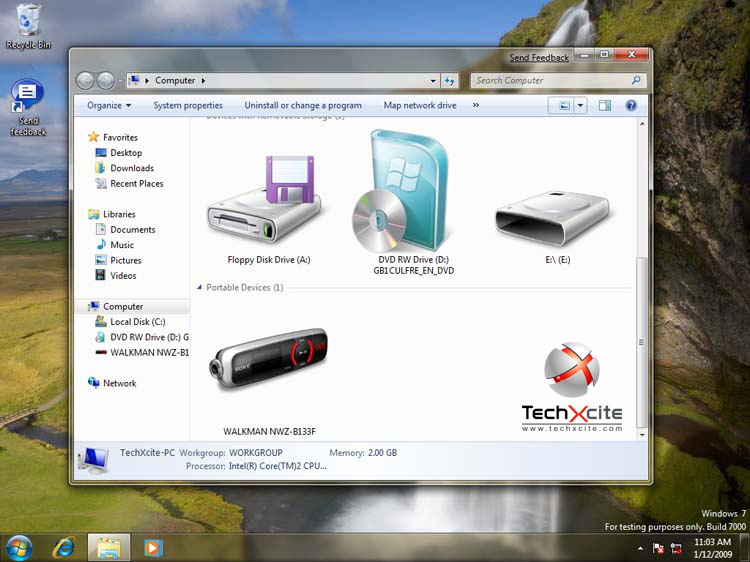Show more toolbar commands via chevrons
Viewport: 750px width, 562px height.
[475, 105]
